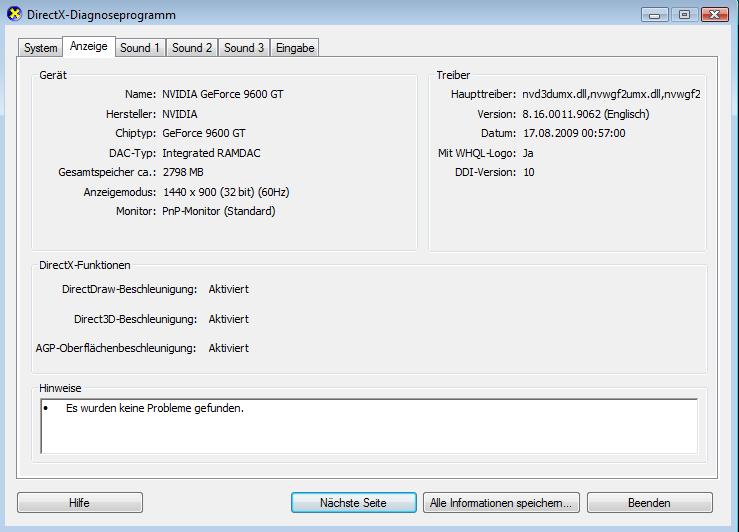
Task: Switch to the System tab
Action: coord(41,48)
